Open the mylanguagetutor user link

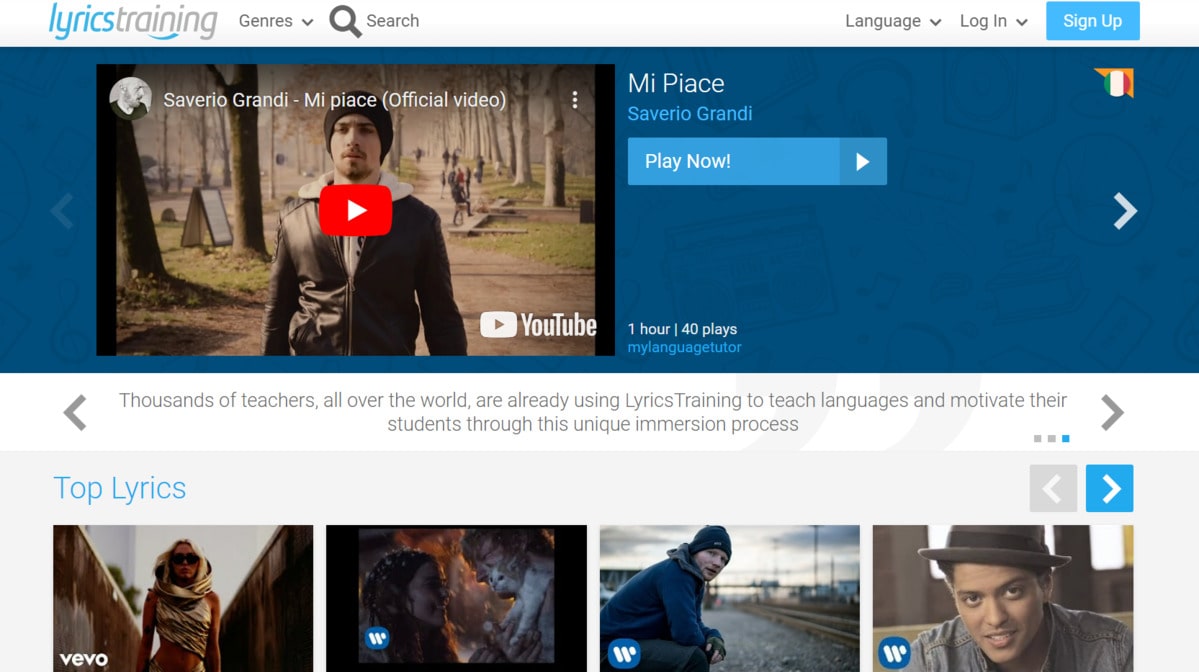click(x=684, y=347)
